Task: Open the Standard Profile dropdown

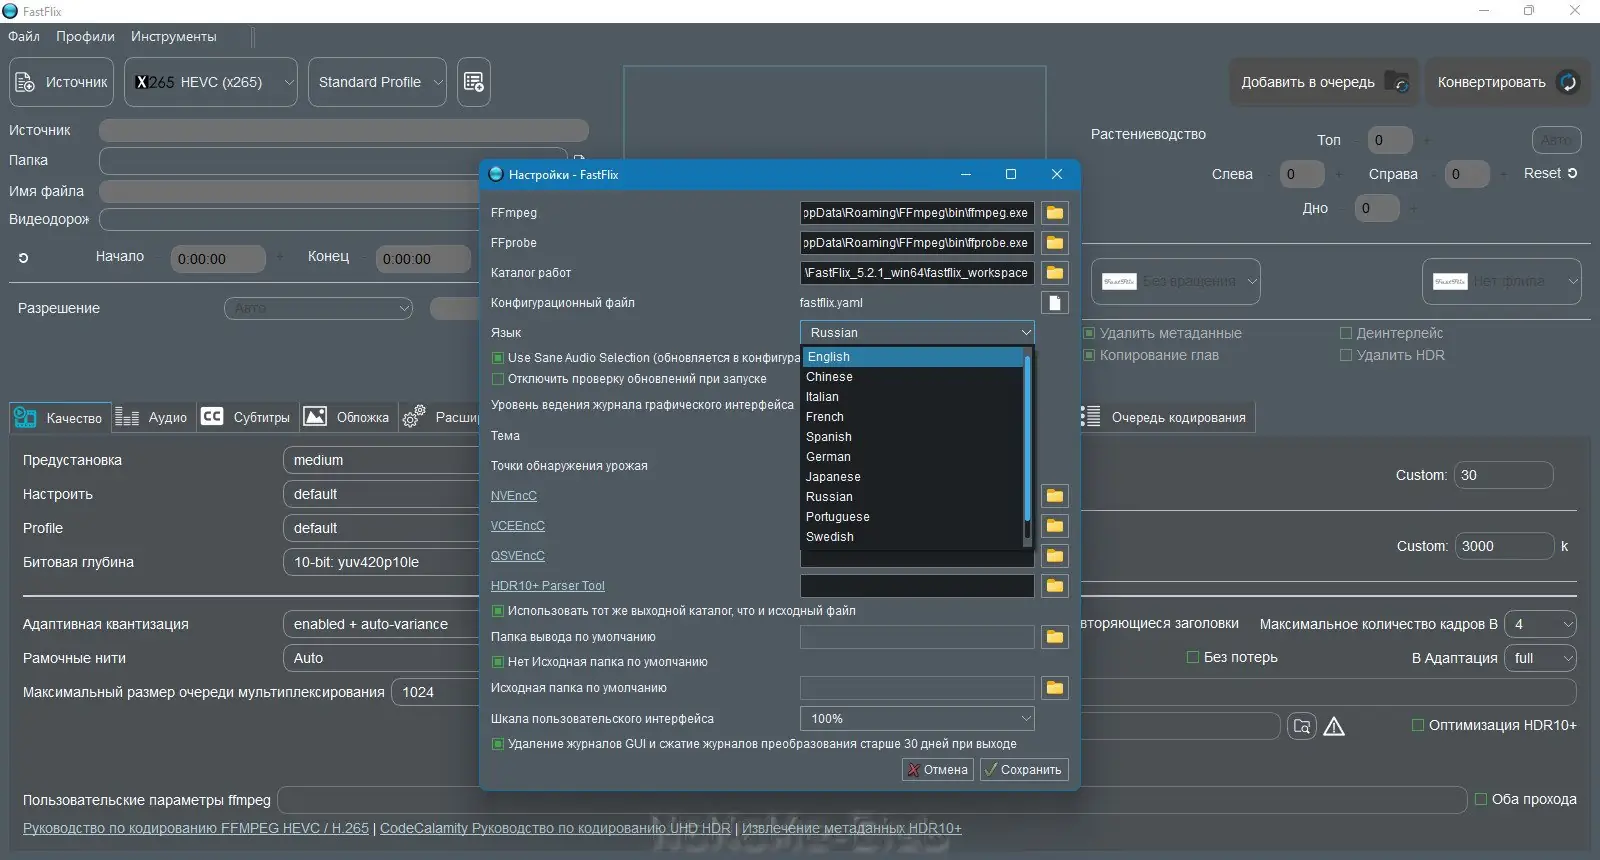Action: 377,82
